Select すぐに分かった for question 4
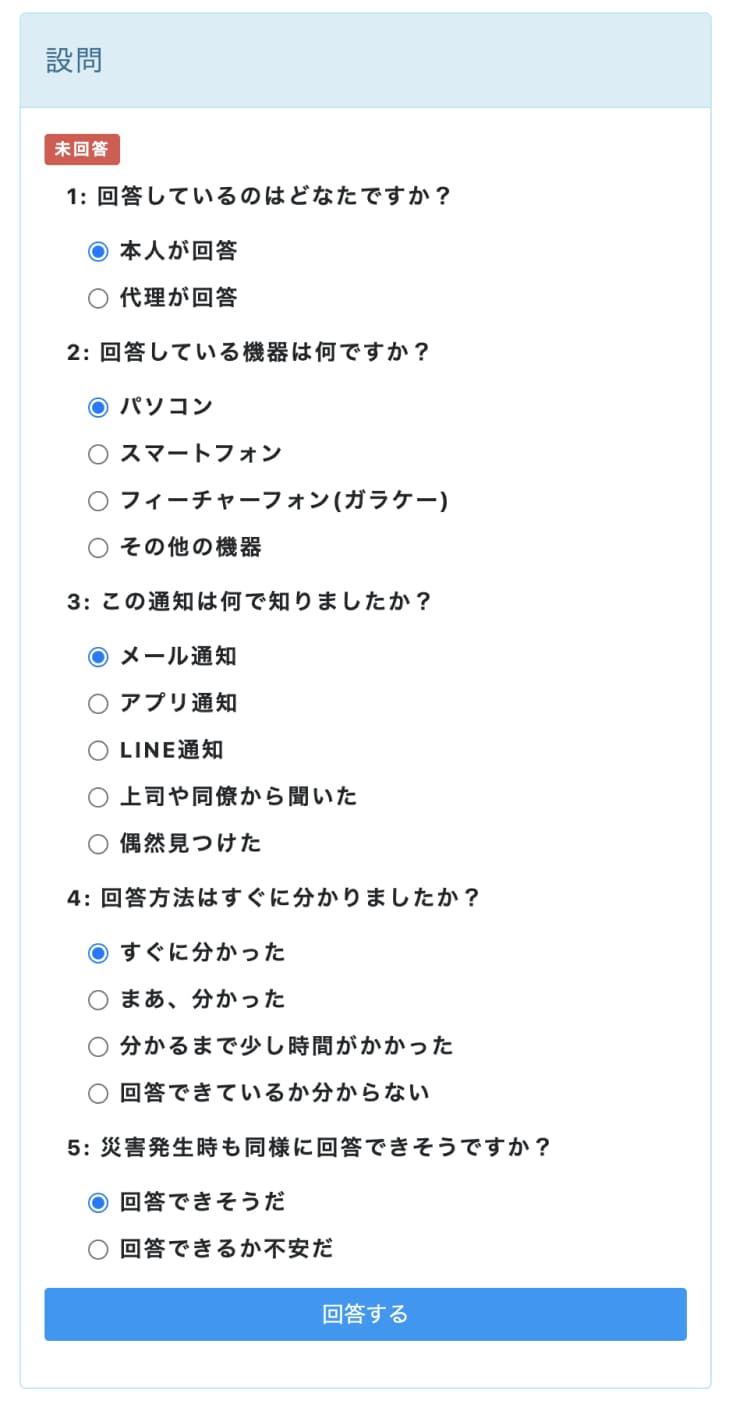The width and height of the screenshot is (736, 1428). tap(97, 952)
